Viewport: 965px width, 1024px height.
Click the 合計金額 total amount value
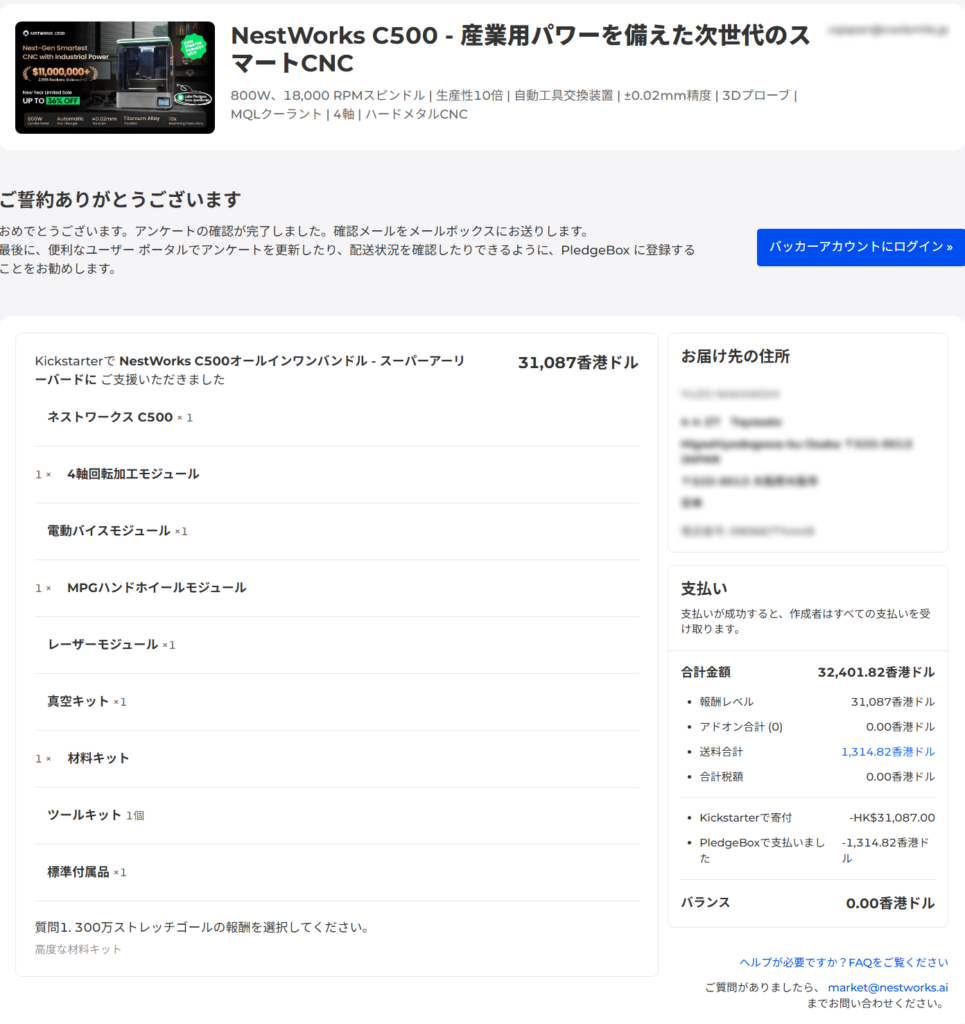click(x=876, y=672)
